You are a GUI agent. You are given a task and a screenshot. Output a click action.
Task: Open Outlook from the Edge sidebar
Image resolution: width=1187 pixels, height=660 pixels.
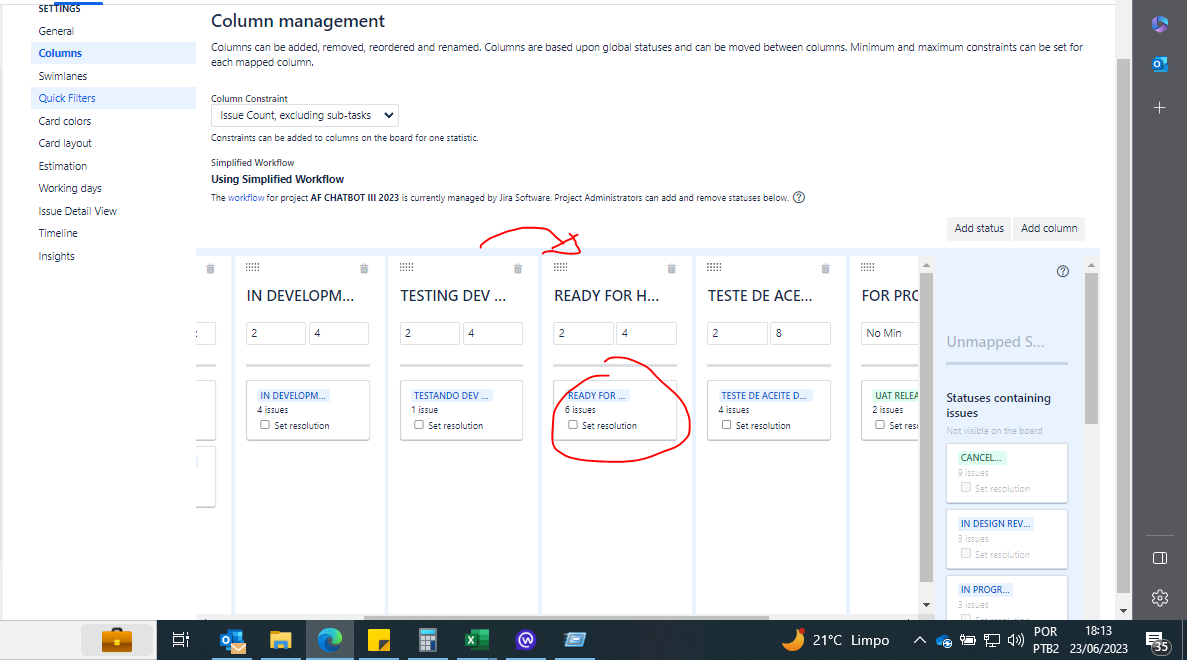[x=1159, y=64]
